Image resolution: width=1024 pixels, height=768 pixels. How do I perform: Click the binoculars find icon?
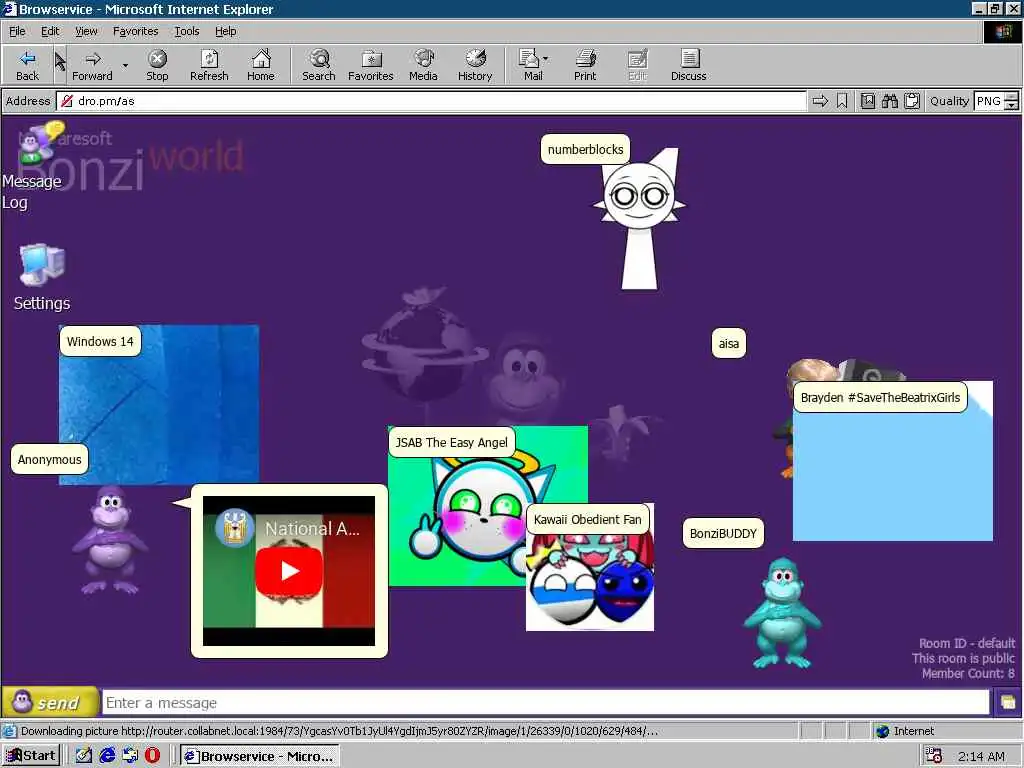point(889,101)
